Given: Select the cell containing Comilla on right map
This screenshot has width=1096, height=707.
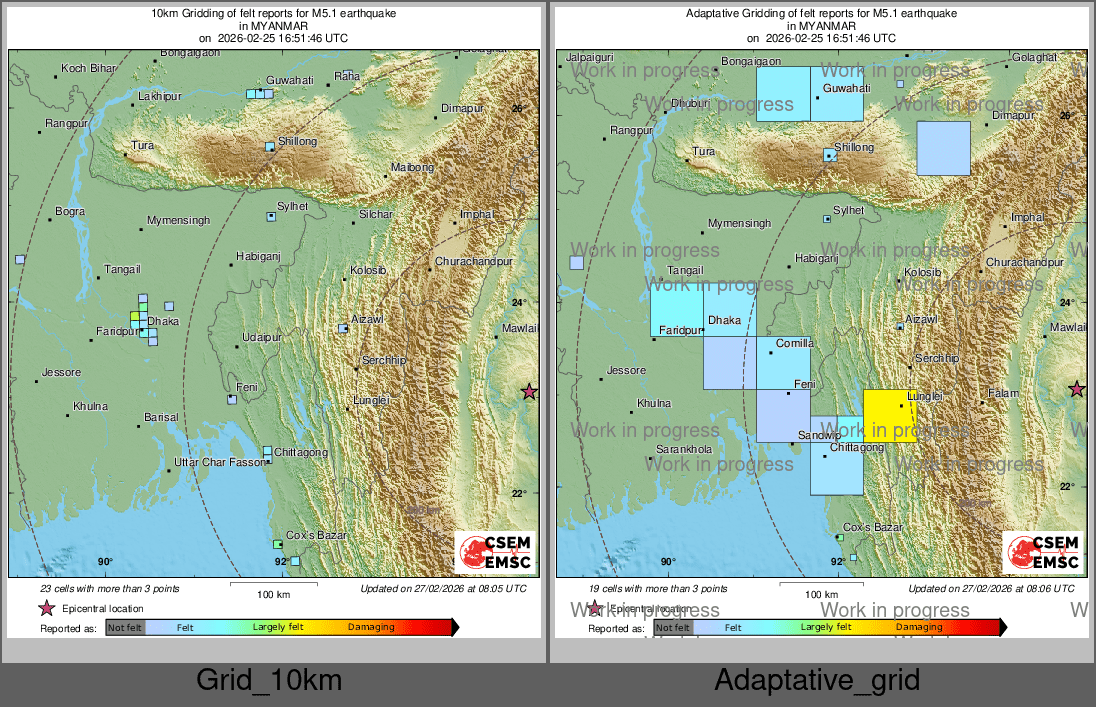Looking at the screenshot, I should tap(784, 363).
